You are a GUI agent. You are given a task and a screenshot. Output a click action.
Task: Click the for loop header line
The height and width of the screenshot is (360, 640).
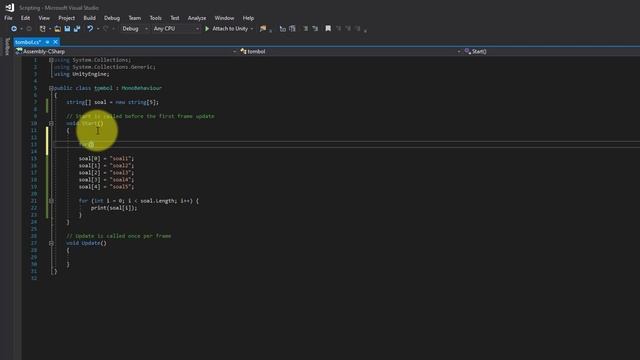(x=139, y=201)
